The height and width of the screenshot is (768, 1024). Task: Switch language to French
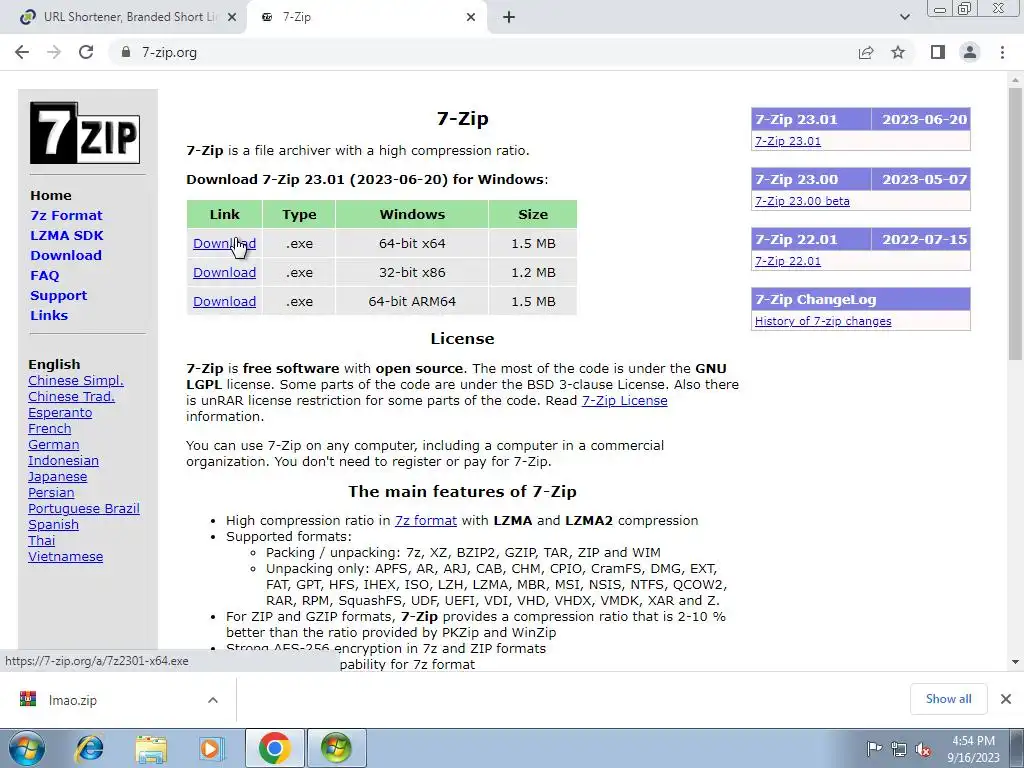(50, 428)
